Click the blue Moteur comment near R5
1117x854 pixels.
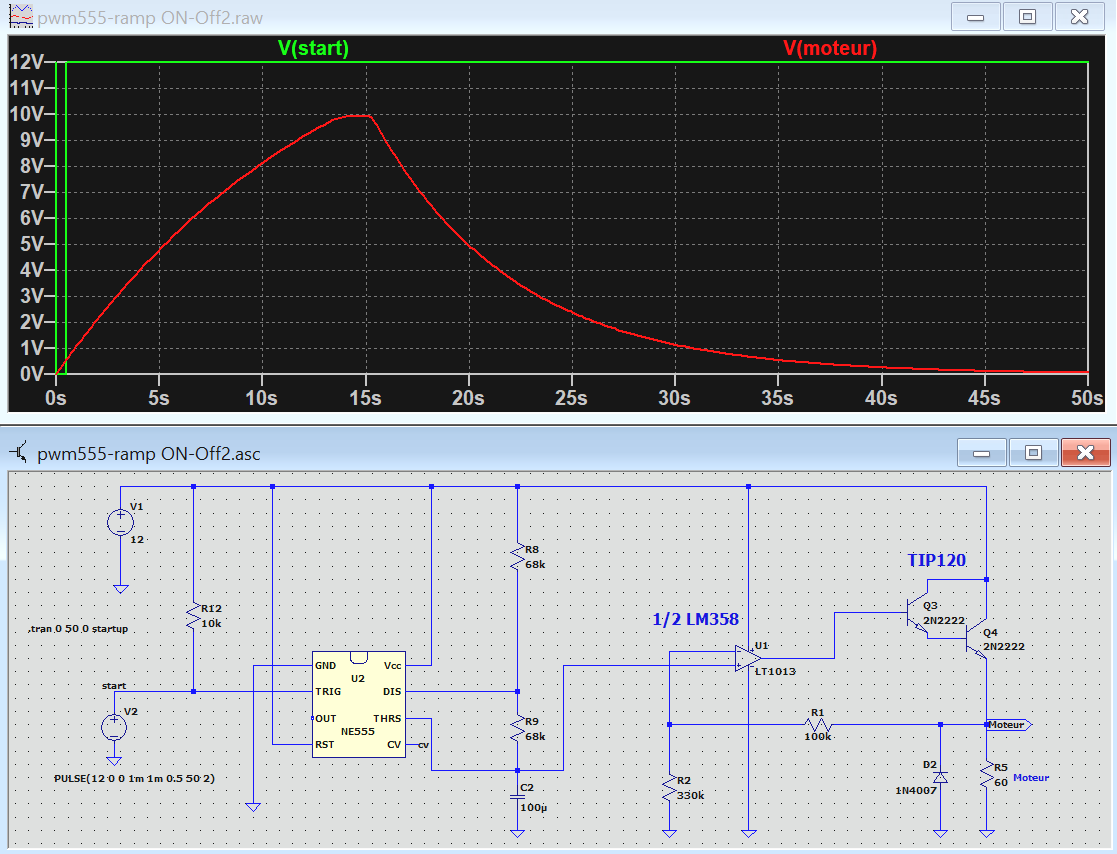pos(1031,777)
